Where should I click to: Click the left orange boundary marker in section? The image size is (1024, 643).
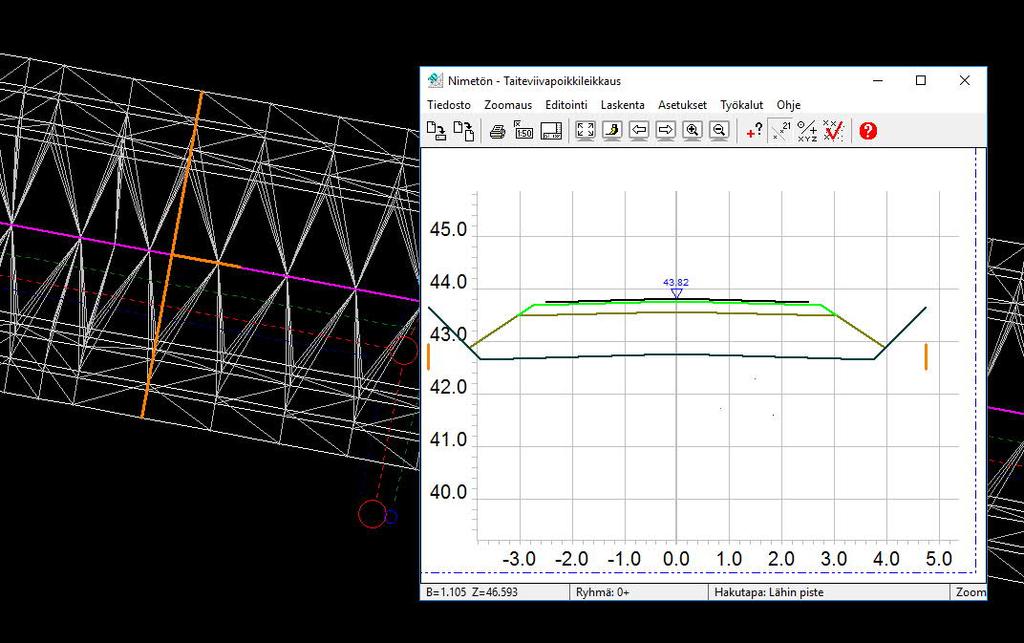428,356
